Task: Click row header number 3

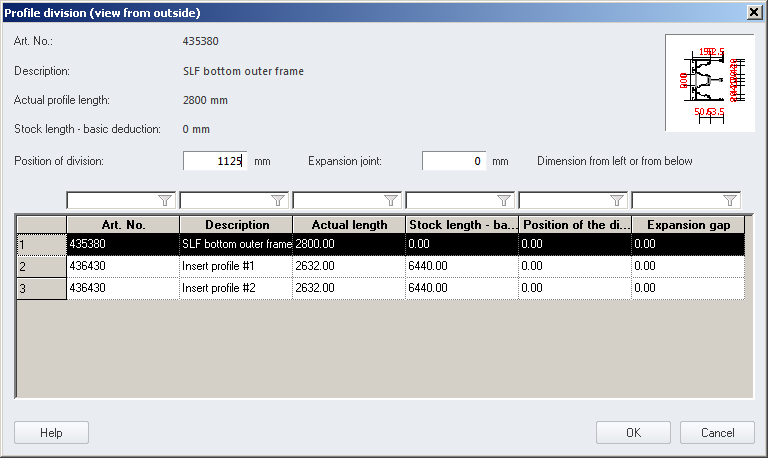Action: tap(41, 288)
